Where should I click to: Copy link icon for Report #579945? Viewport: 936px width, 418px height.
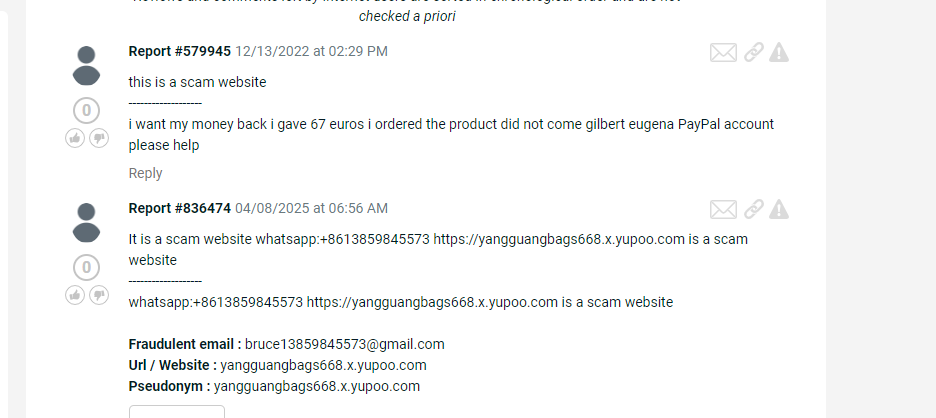[x=753, y=53]
